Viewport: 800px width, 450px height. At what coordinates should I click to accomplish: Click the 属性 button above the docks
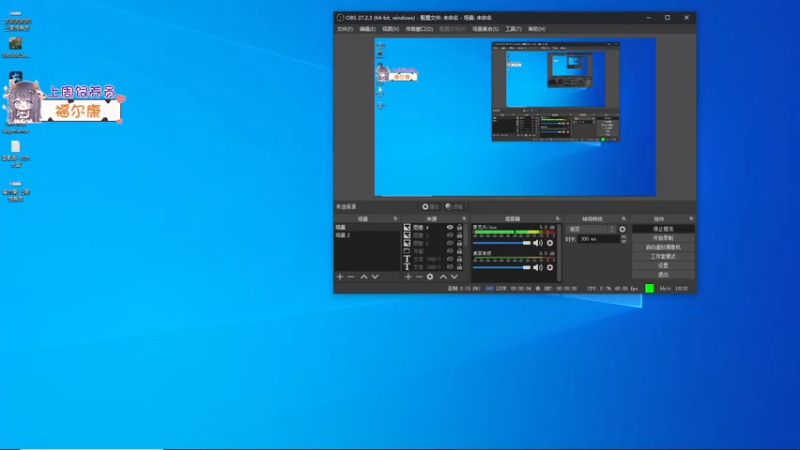tap(430, 207)
